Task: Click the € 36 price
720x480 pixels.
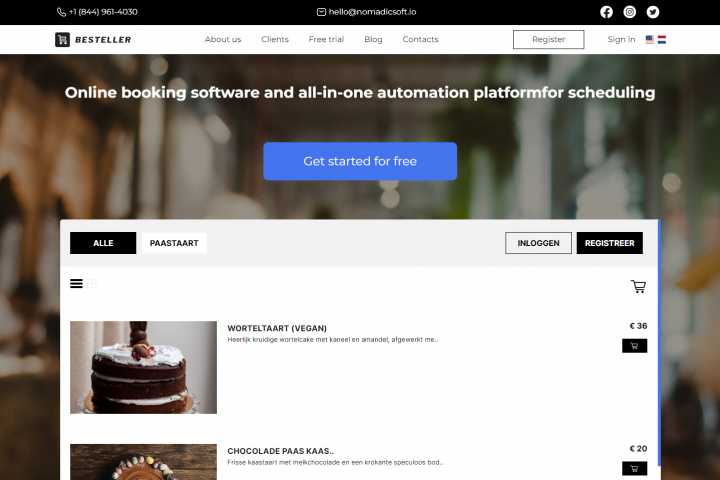Action: (x=638, y=326)
